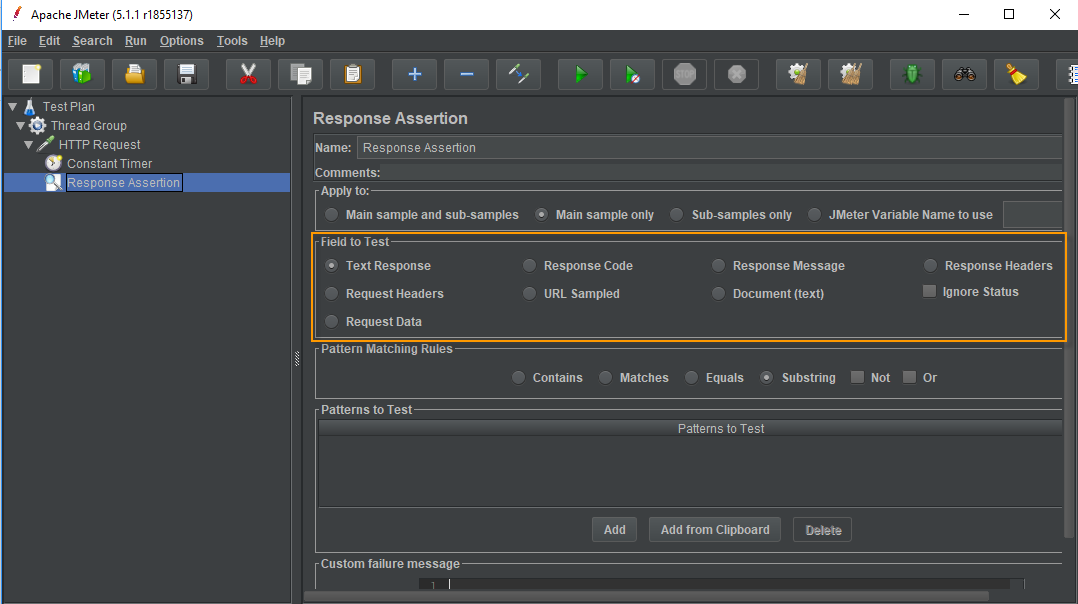Open the Run menu
Screen dimensions: 1078x604
pyautogui.click(x=135, y=41)
